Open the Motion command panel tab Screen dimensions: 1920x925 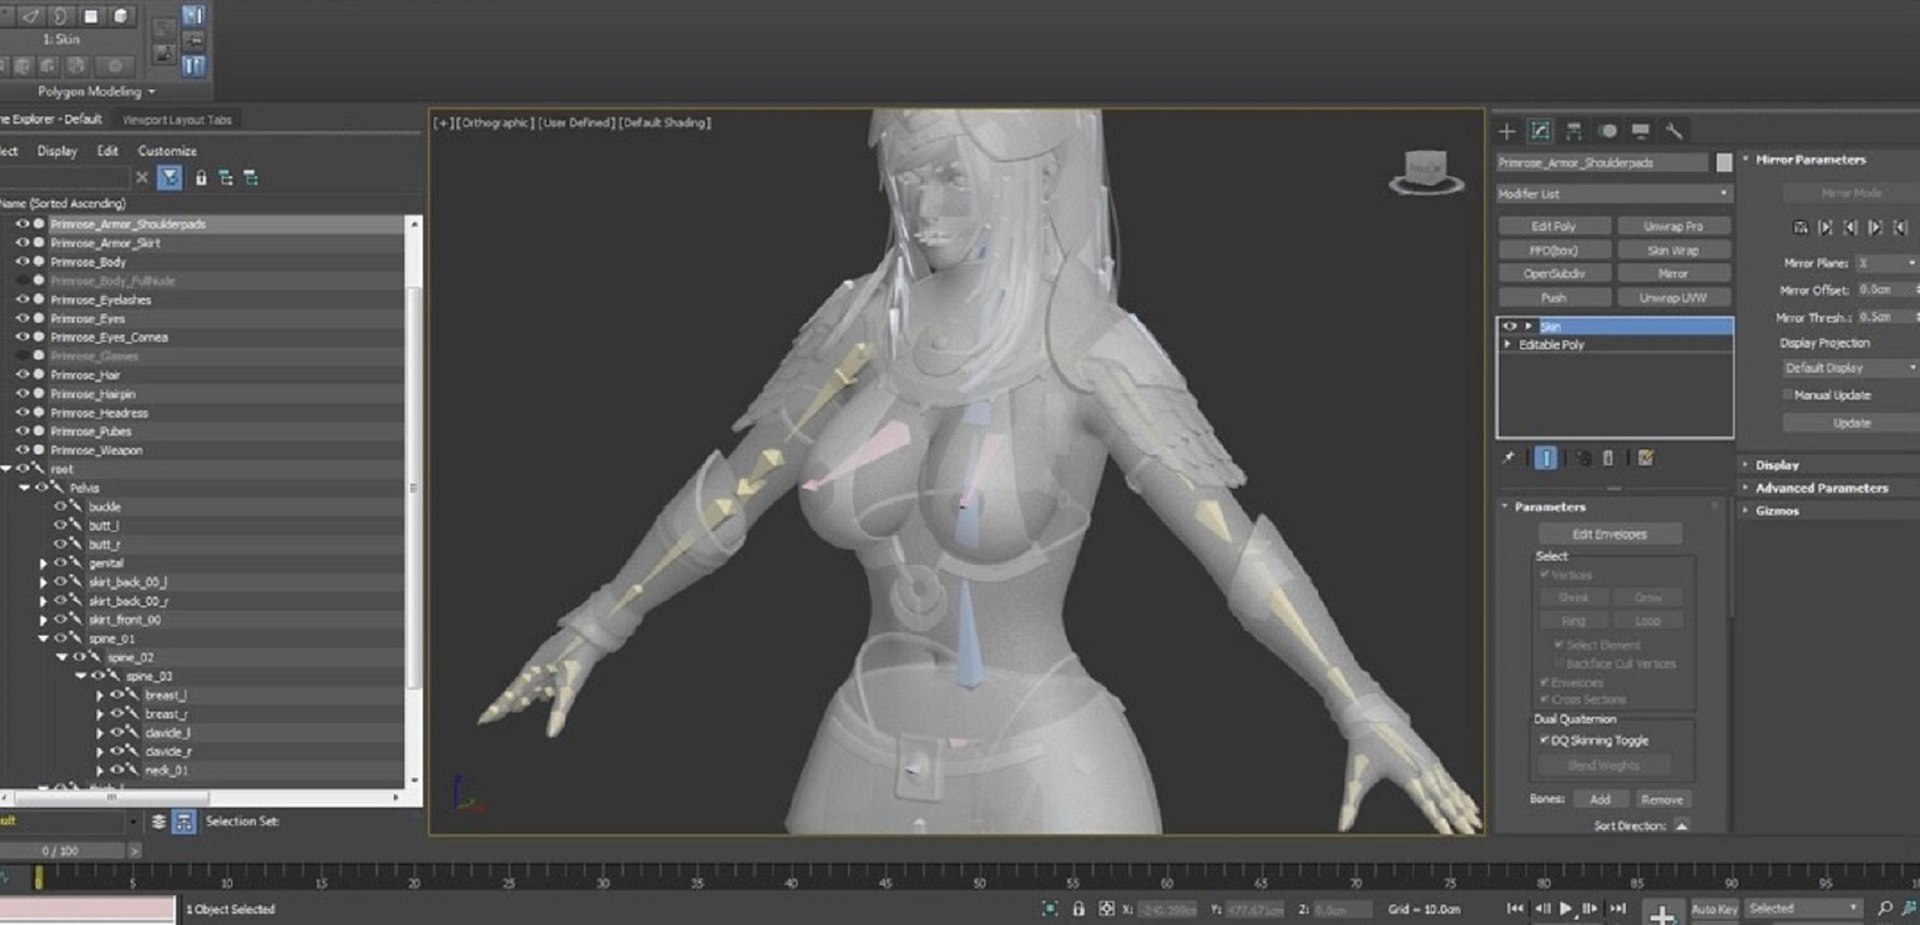pyautogui.click(x=1607, y=131)
